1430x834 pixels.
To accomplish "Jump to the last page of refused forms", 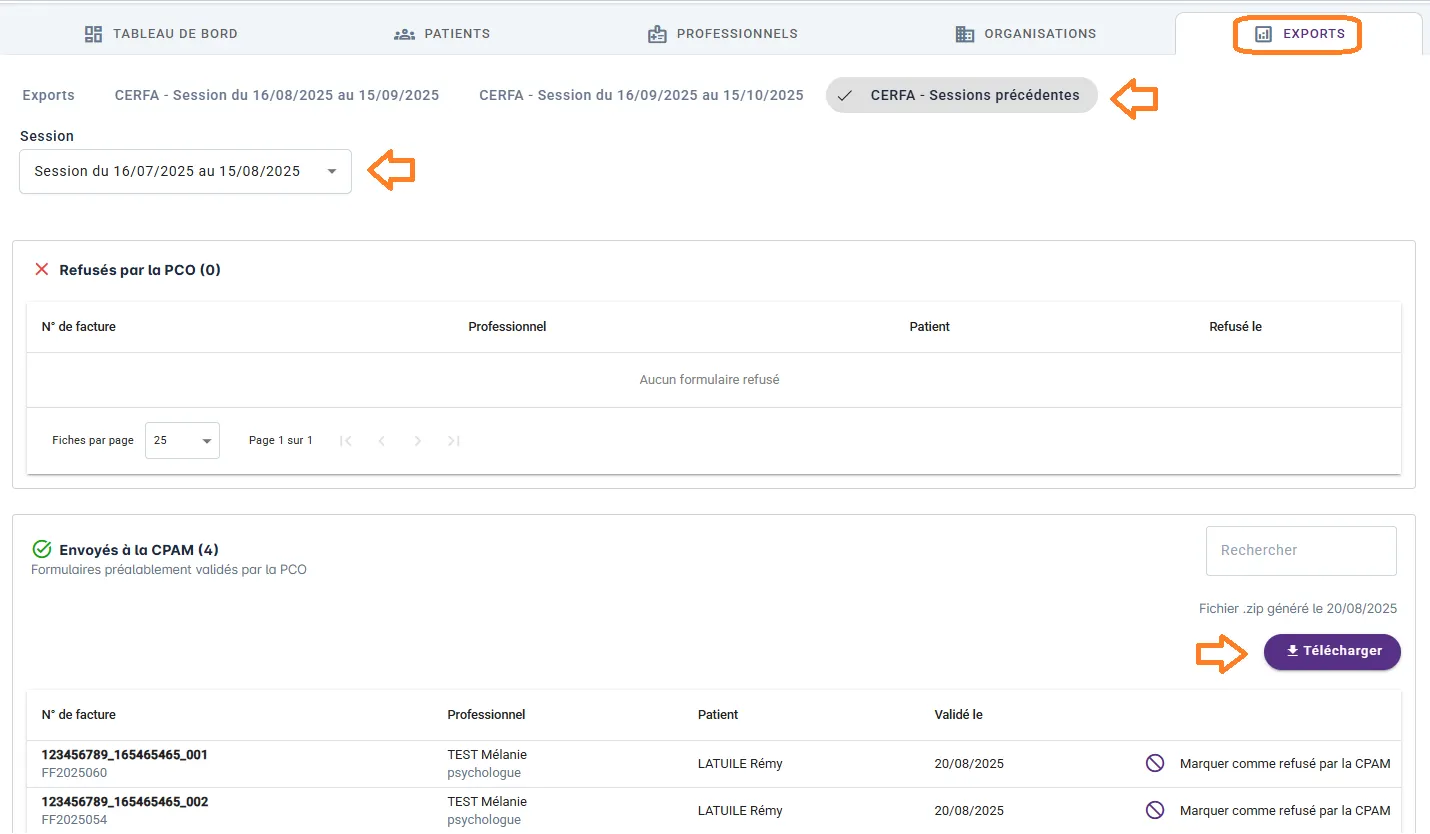I will (x=454, y=441).
